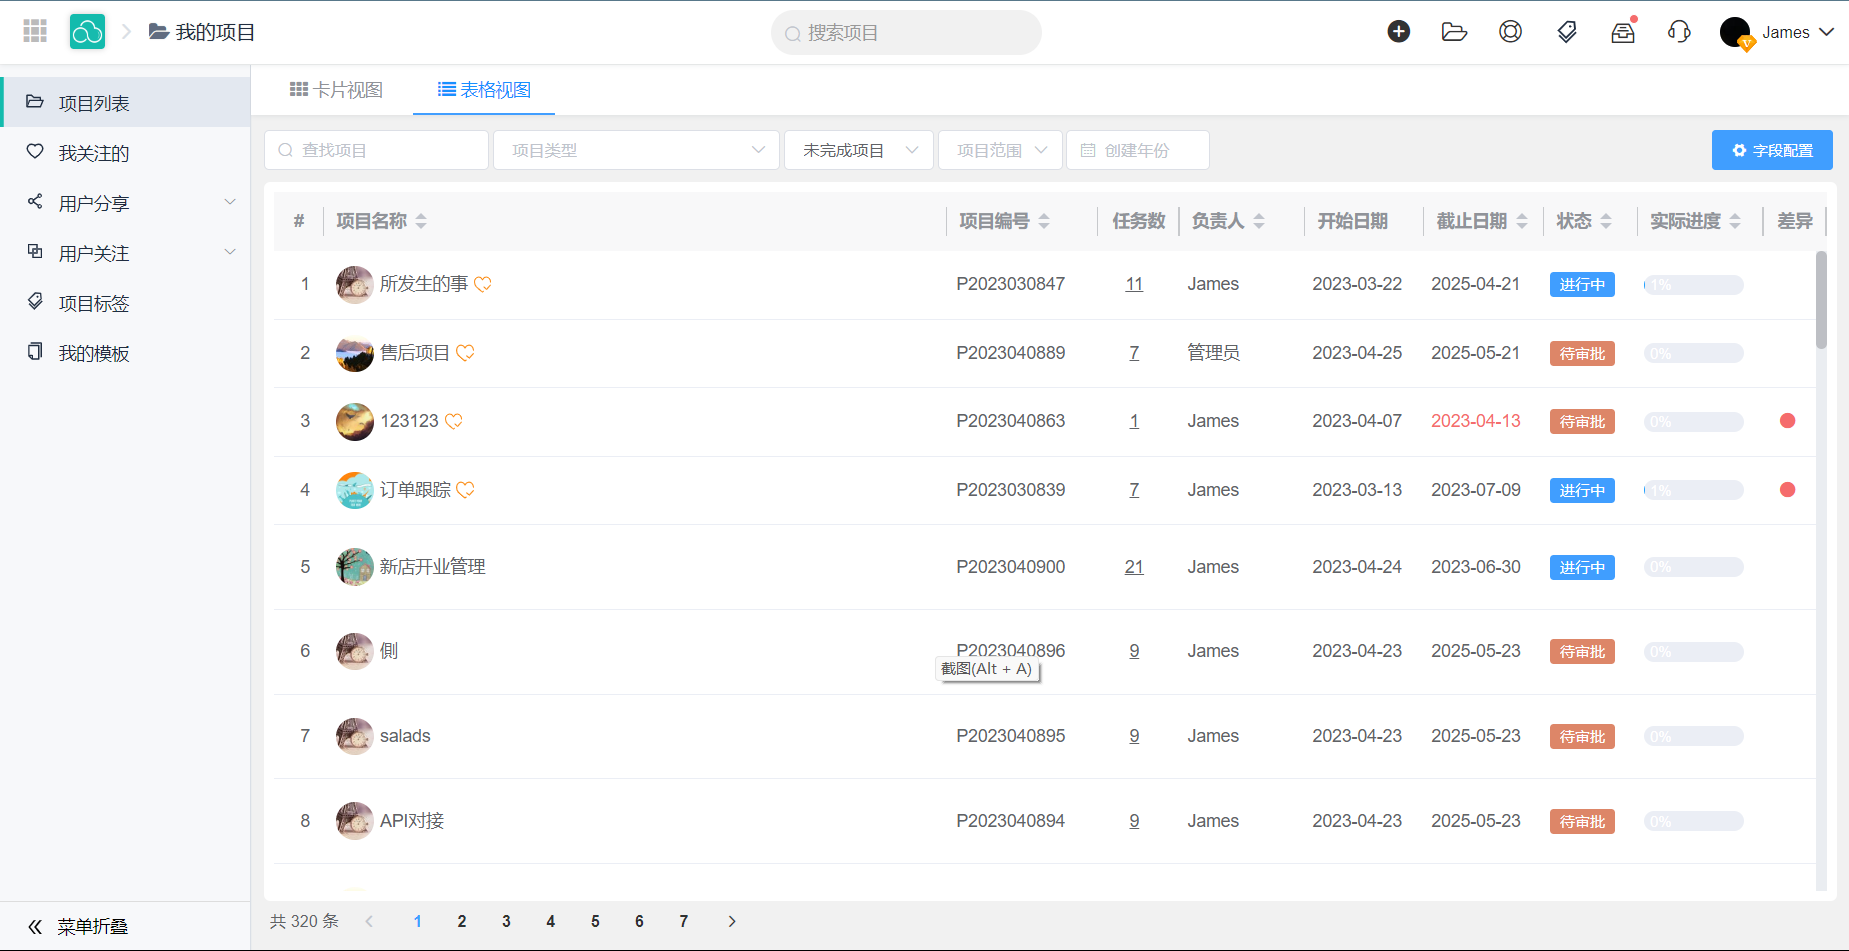Go to page 7

pyautogui.click(x=684, y=921)
